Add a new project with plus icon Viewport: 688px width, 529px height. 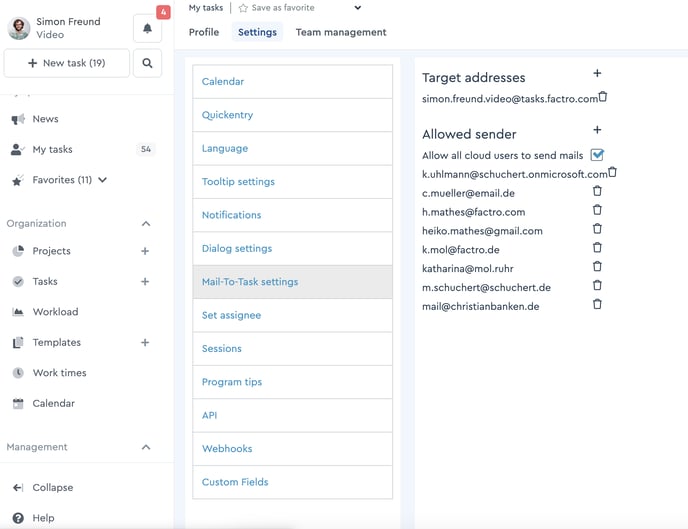click(145, 251)
